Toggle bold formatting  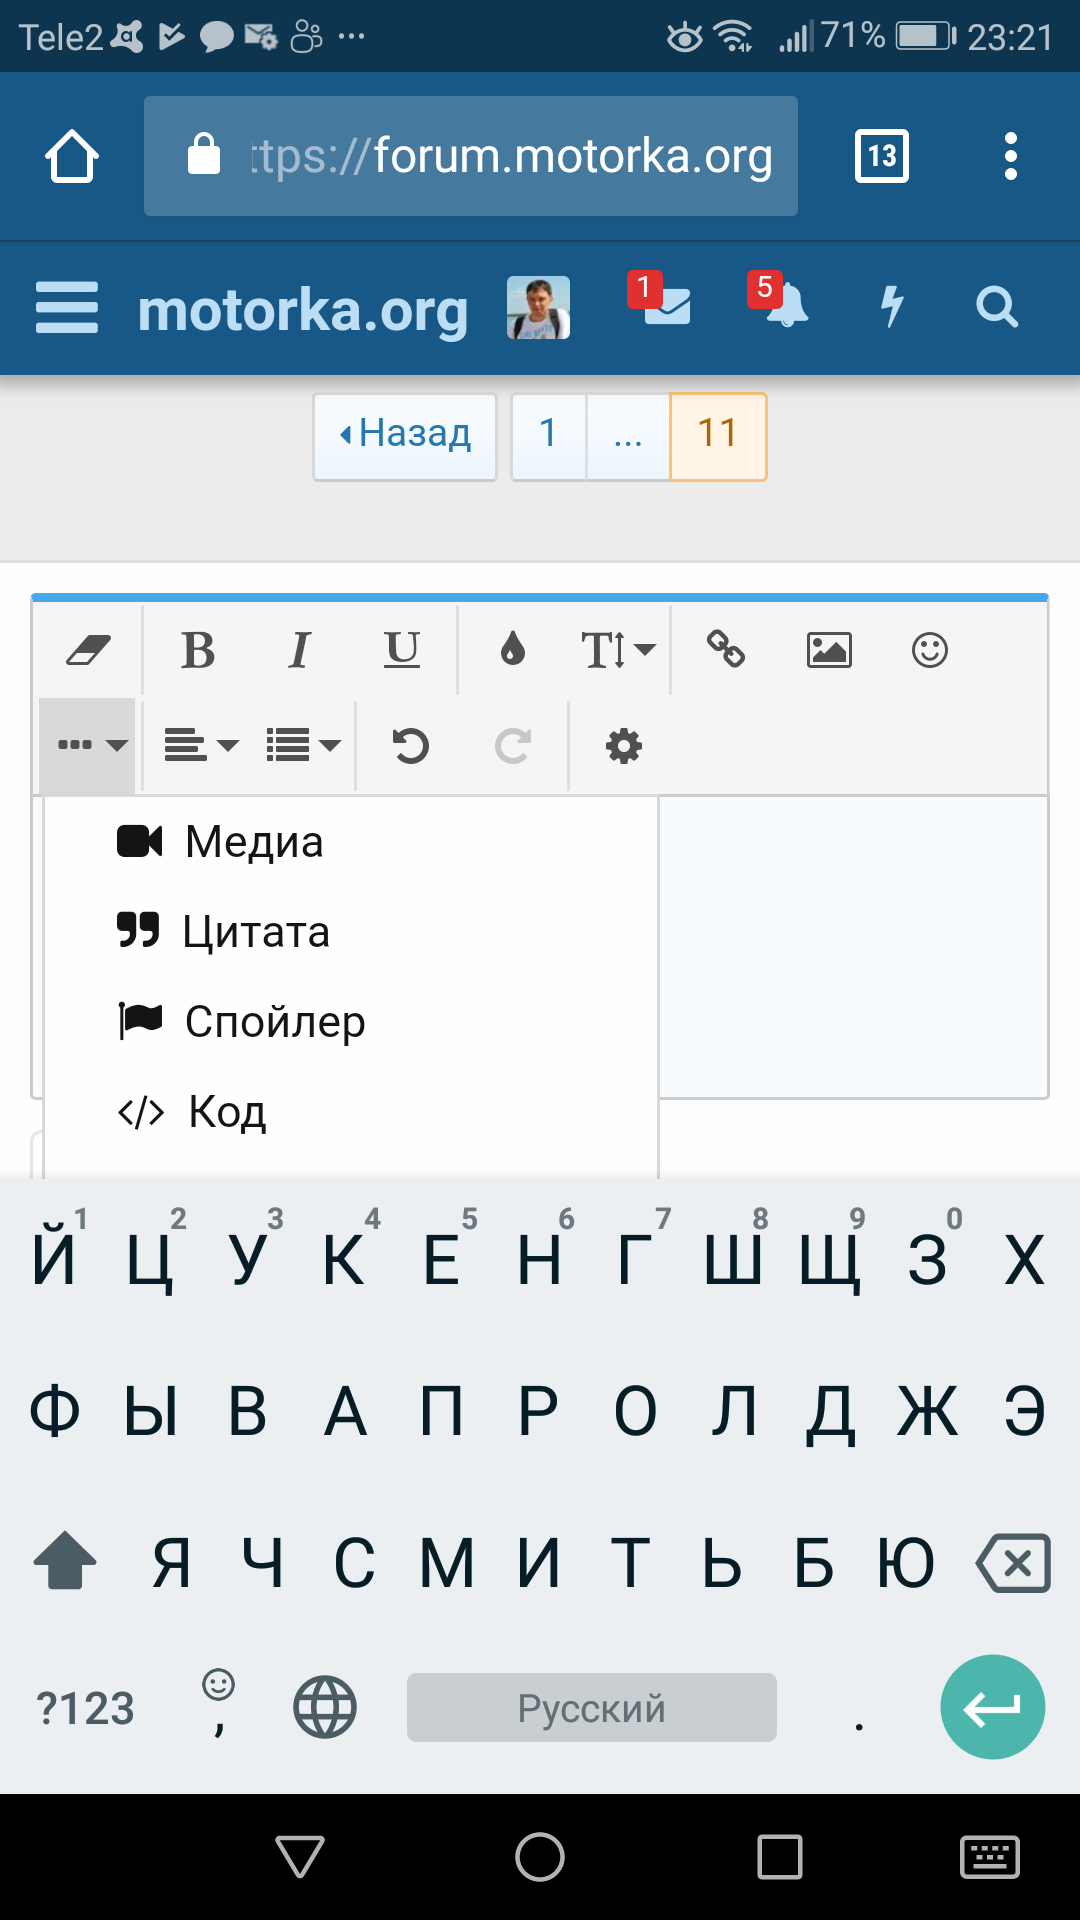(198, 650)
